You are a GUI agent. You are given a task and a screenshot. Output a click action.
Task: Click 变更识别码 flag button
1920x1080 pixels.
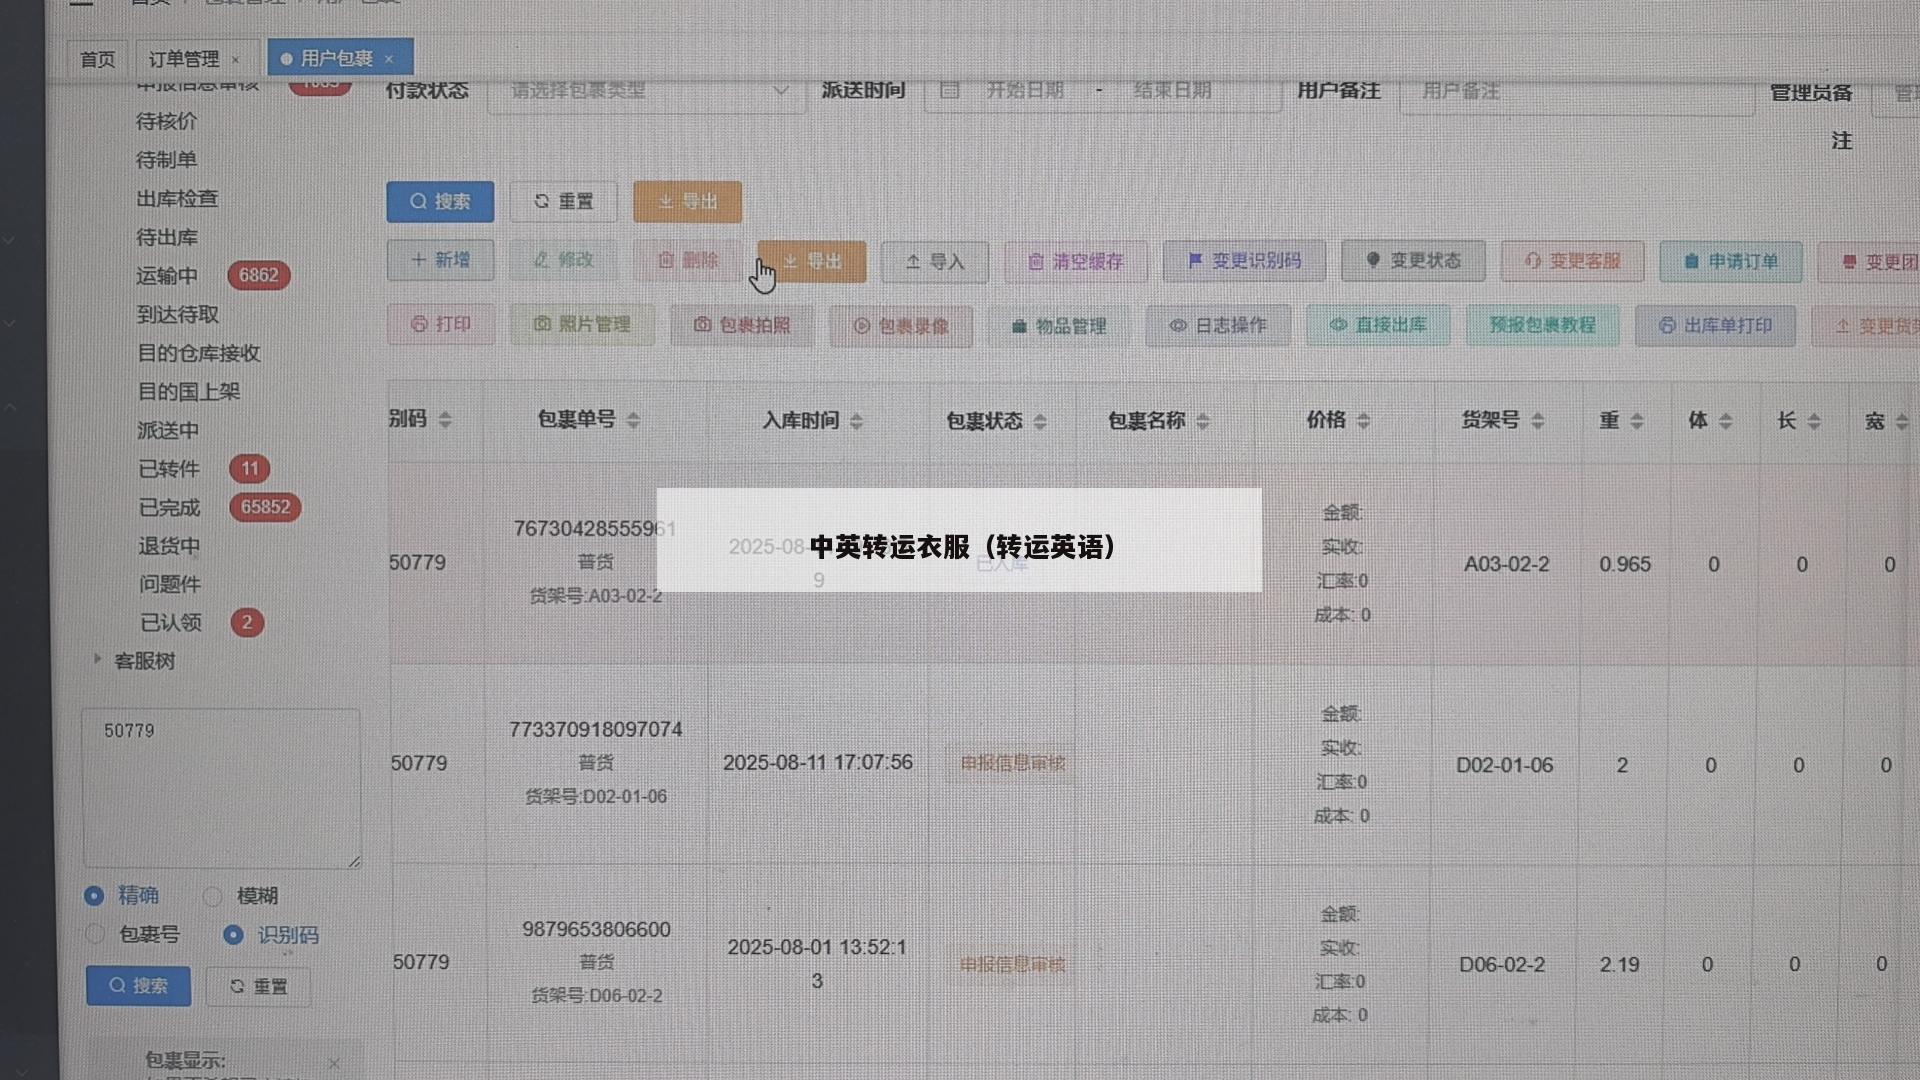click(1244, 261)
